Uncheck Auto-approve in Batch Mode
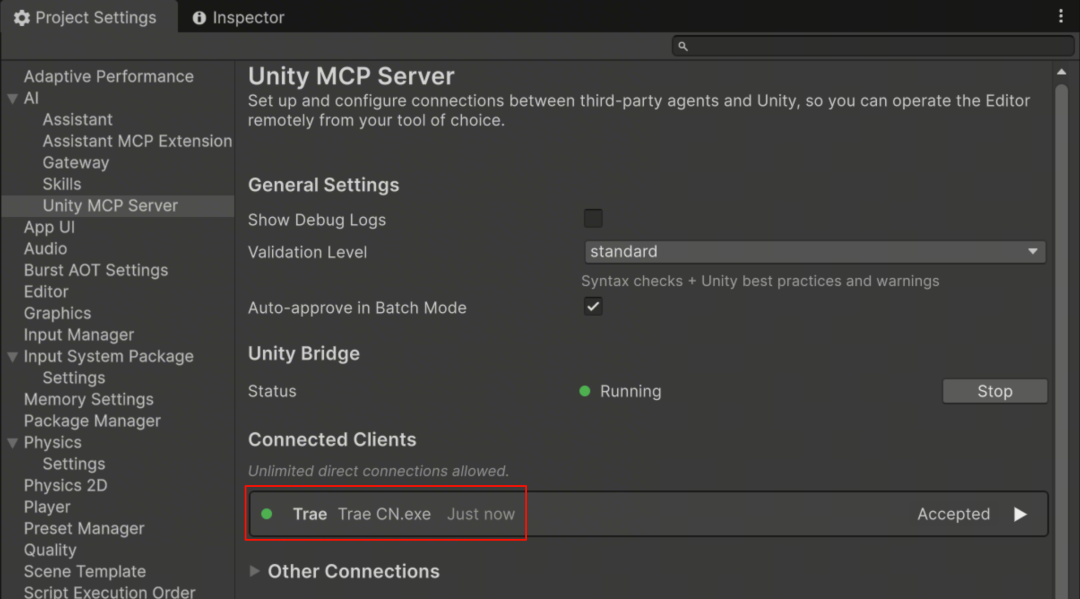The height and width of the screenshot is (599, 1080). [592, 306]
